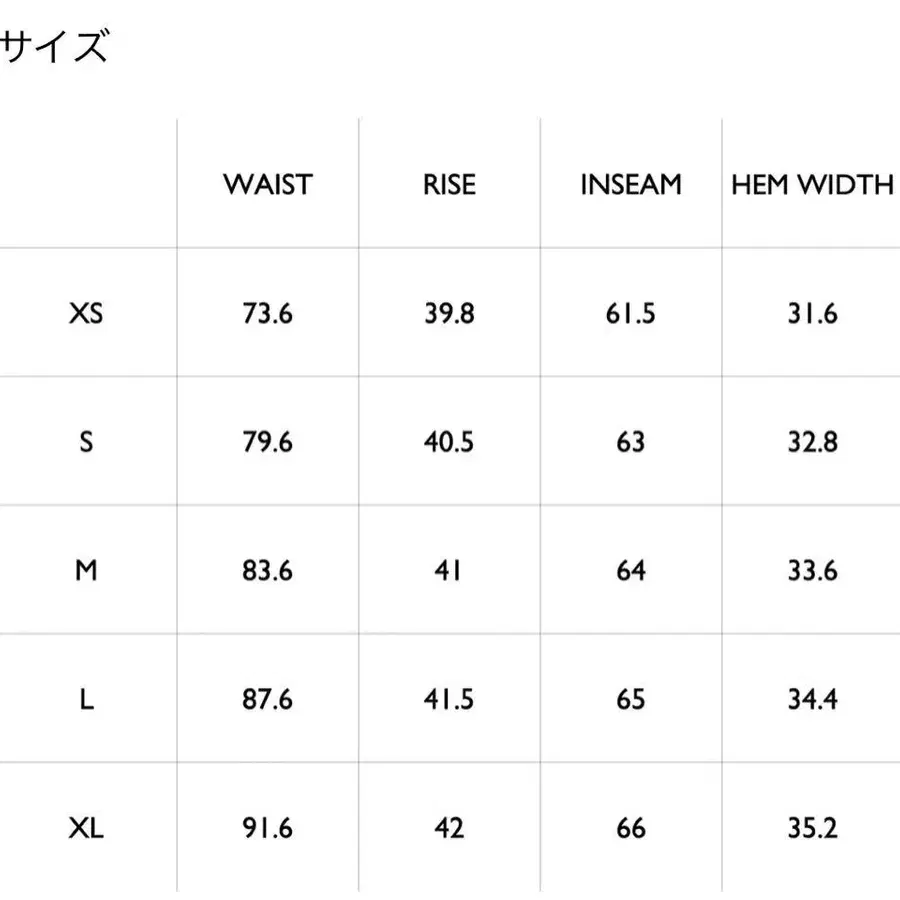Click the L size row label

[x=86, y=699]
